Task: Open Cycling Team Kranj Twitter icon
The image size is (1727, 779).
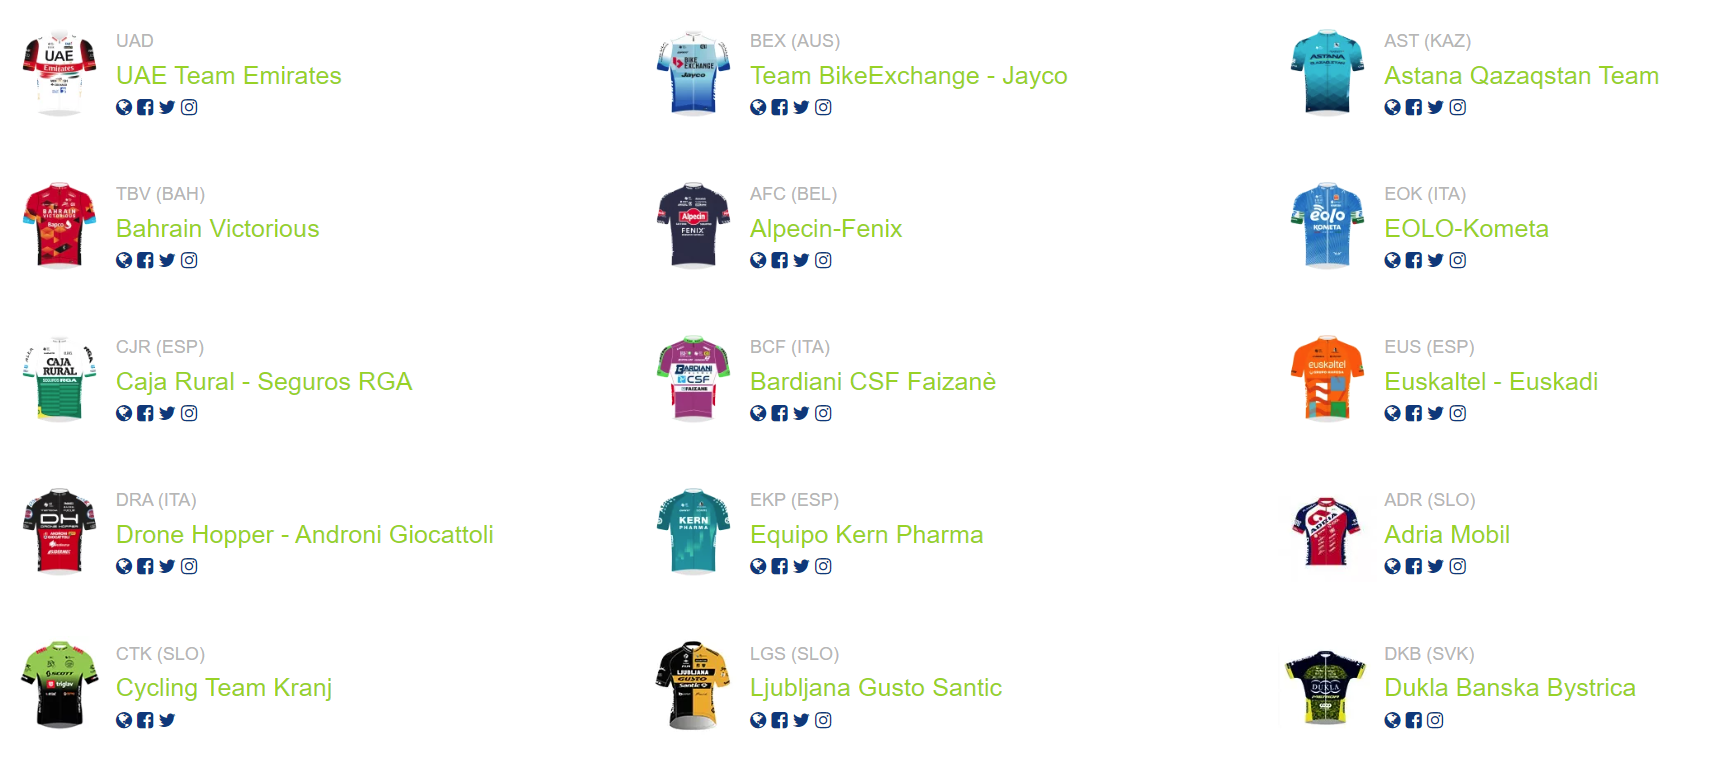Action: click(167, 720)
